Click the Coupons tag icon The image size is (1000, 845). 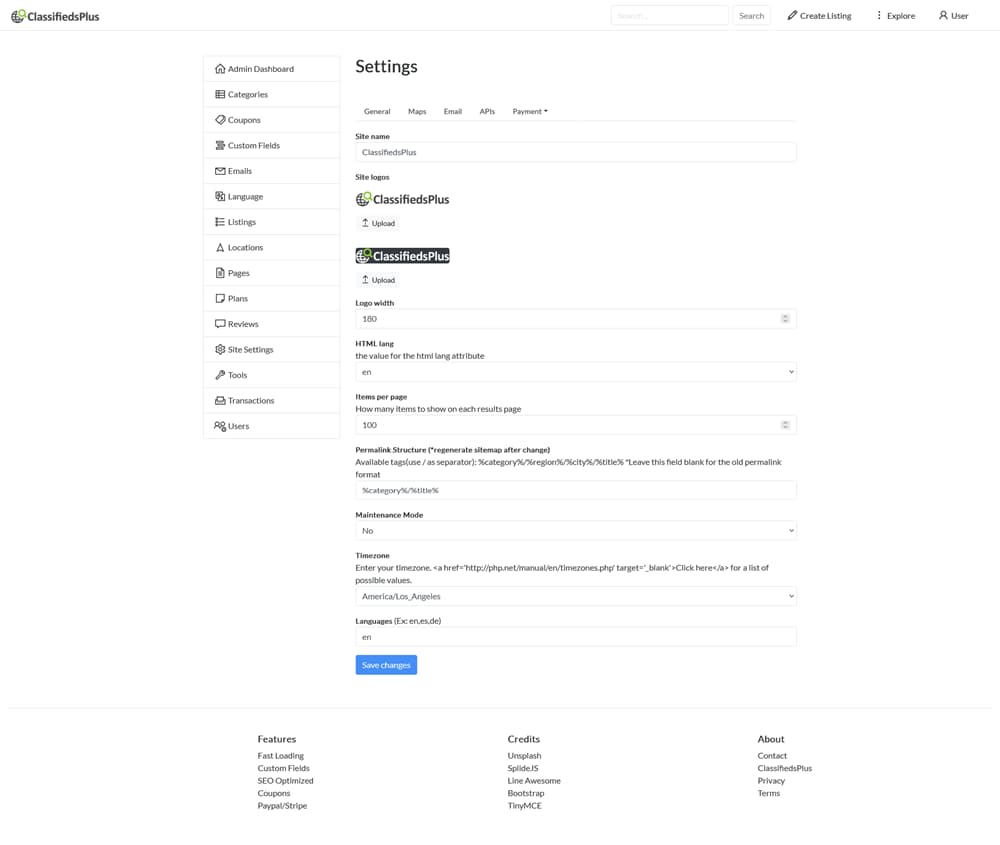pyautogui.click(x=220, y=120)
